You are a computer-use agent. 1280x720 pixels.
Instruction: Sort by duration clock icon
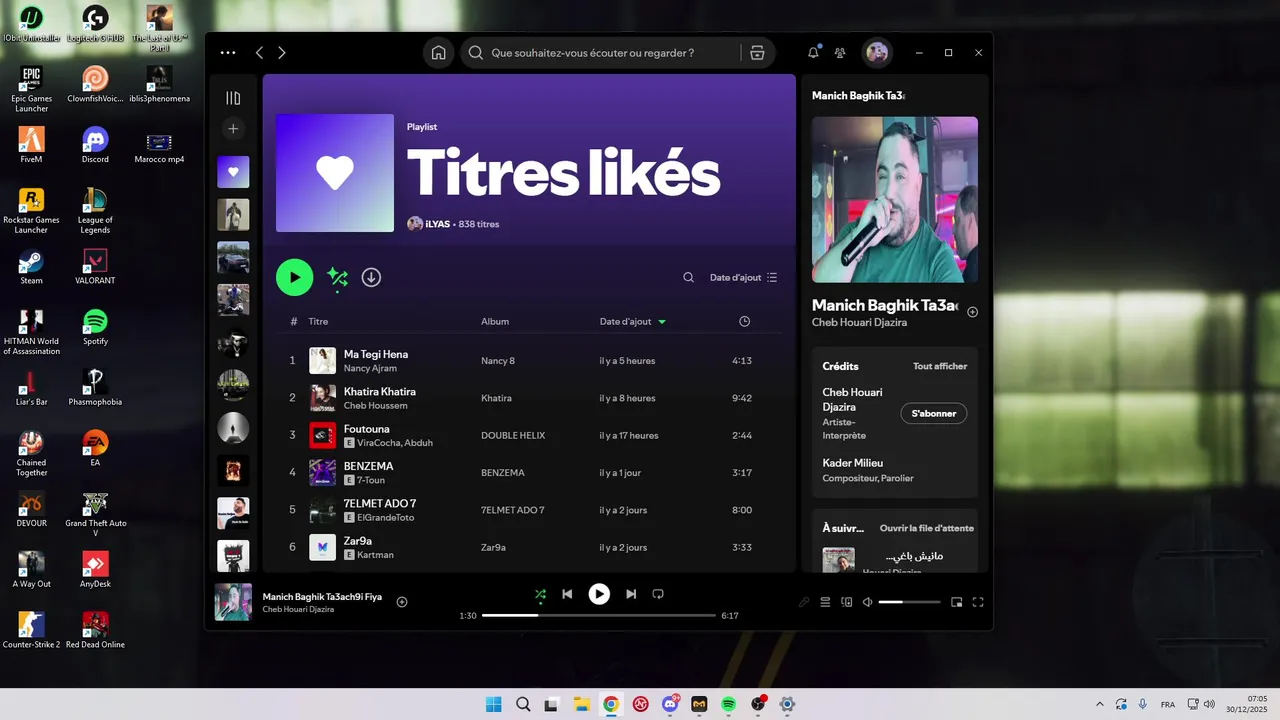point(744,322)
